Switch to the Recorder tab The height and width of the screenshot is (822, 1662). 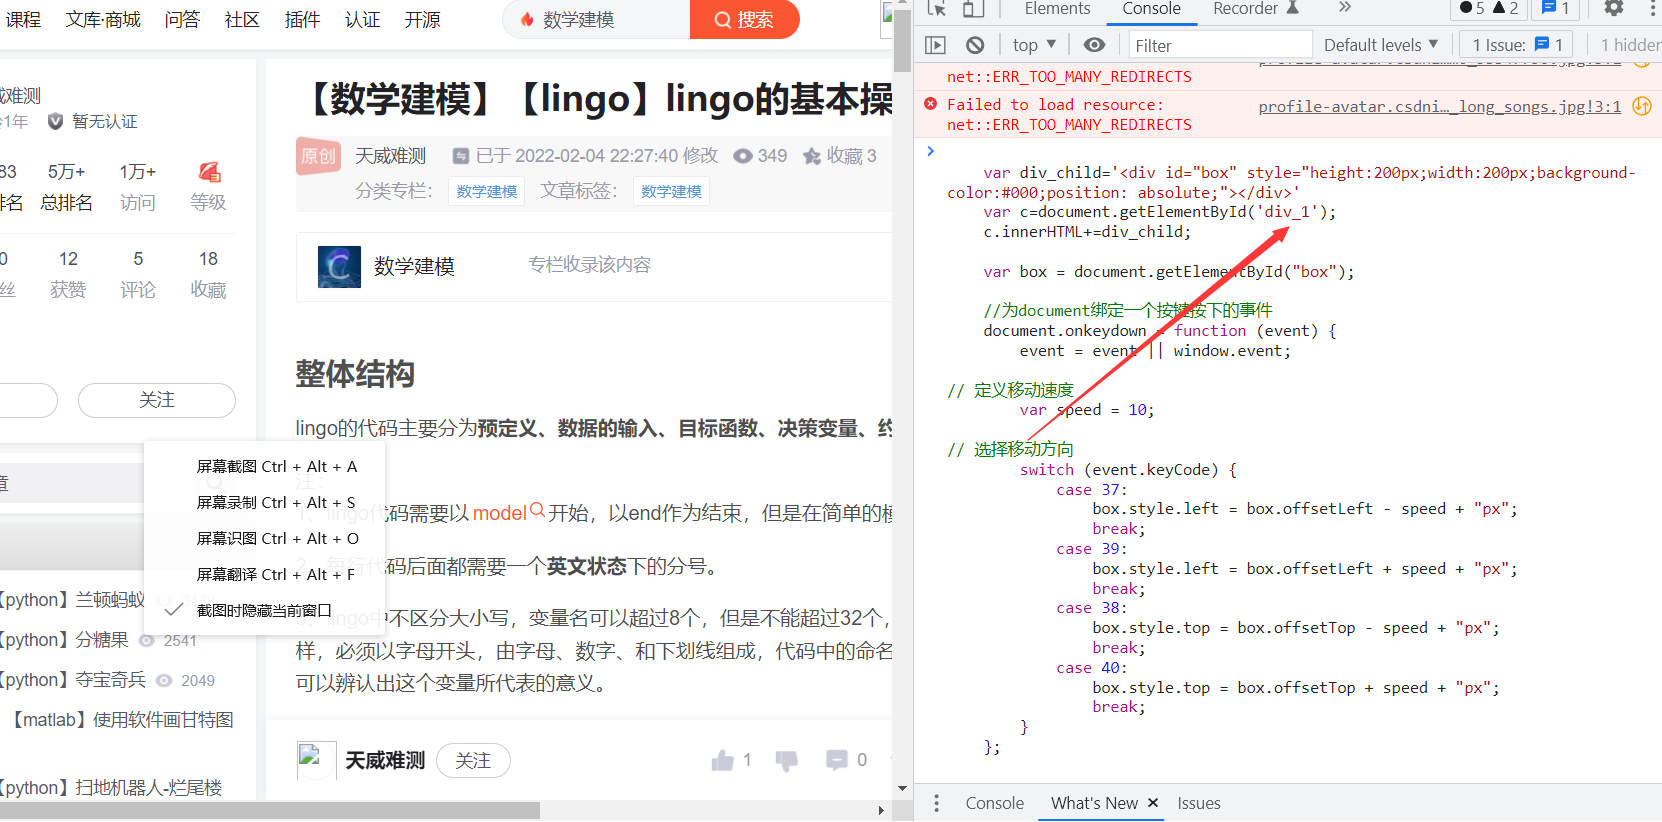tap(1255, 9)
